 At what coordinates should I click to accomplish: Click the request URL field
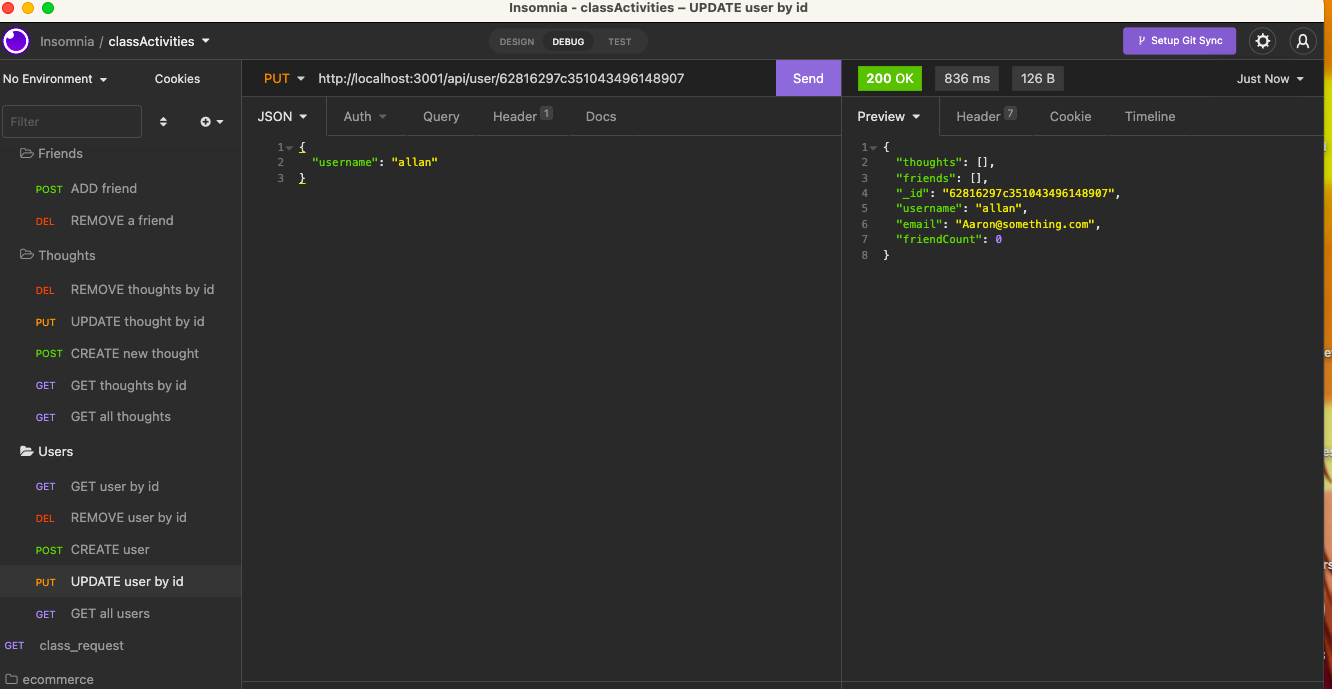(541, 78)
